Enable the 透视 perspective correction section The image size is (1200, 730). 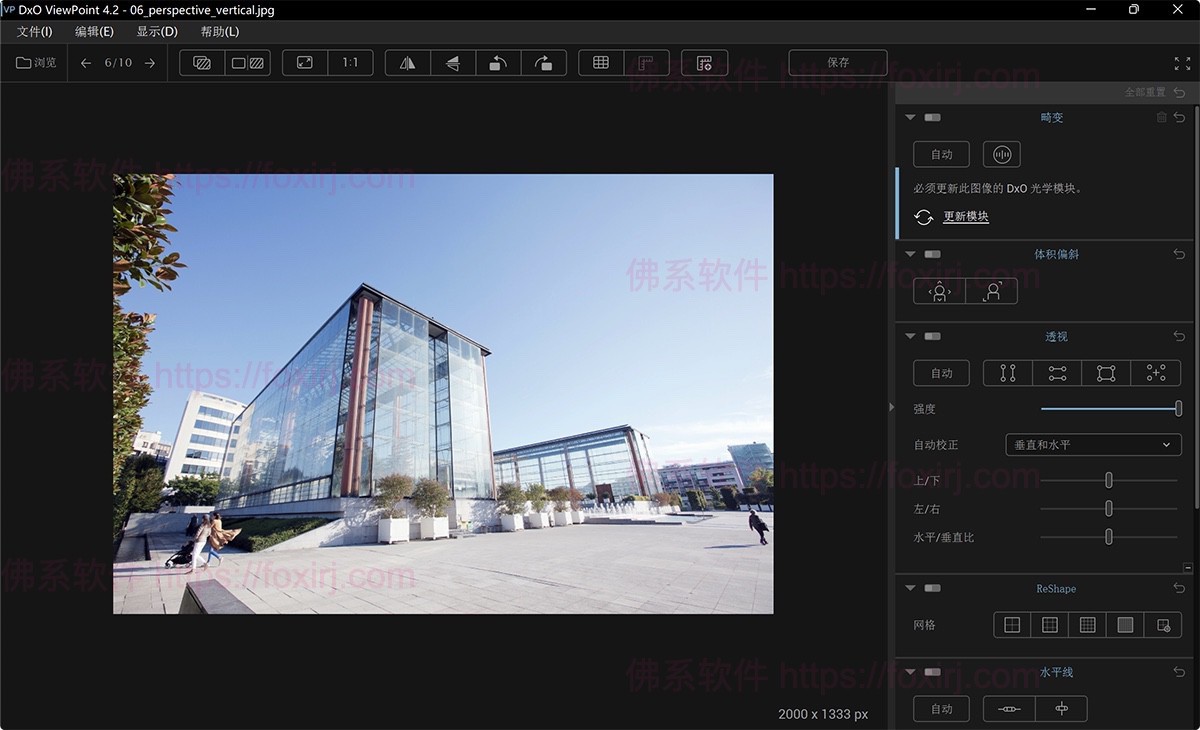click(931, 336)
